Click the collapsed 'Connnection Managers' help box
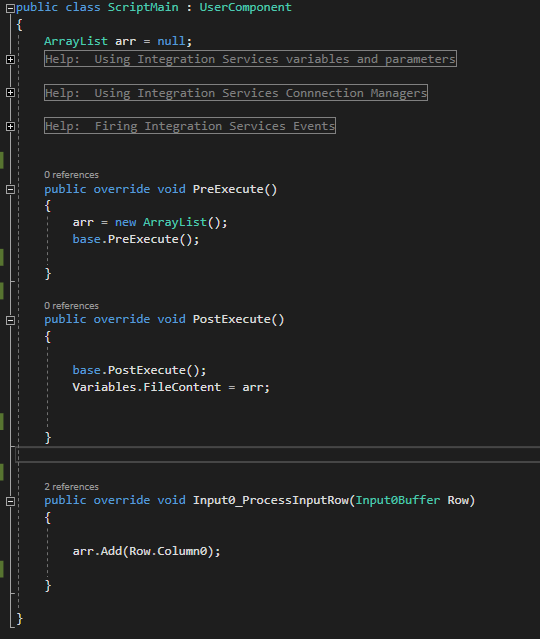 click(236, 93)
